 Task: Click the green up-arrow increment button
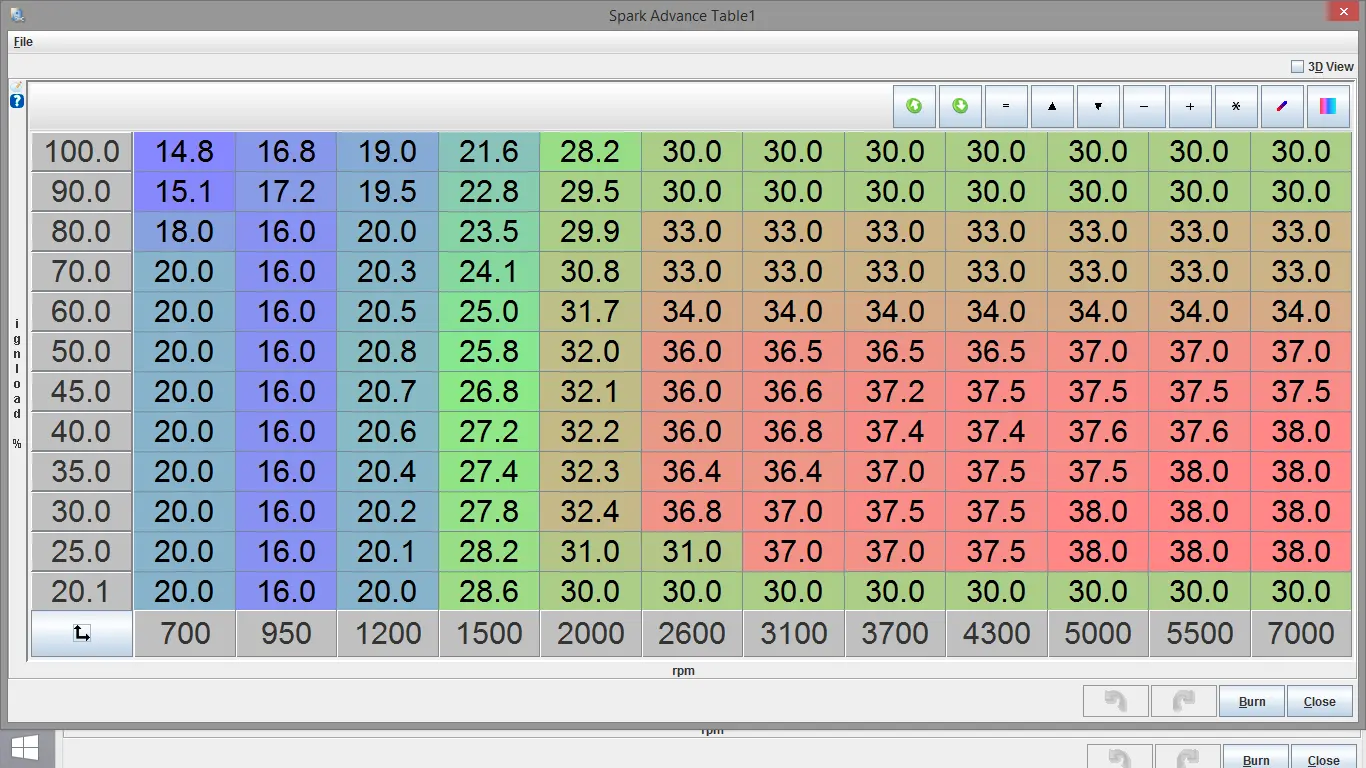(x=914, y=106)
